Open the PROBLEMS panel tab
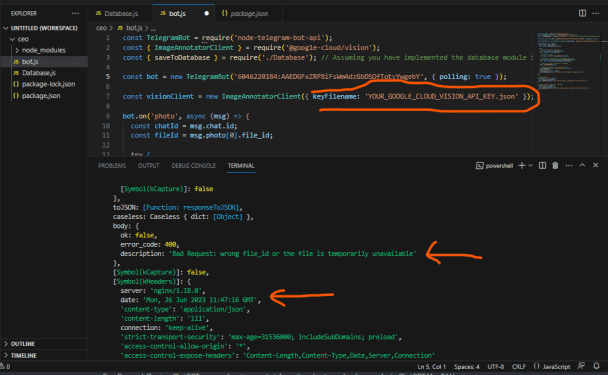The width and height of the screenshot is (608, 375). [x=112, y=166]
